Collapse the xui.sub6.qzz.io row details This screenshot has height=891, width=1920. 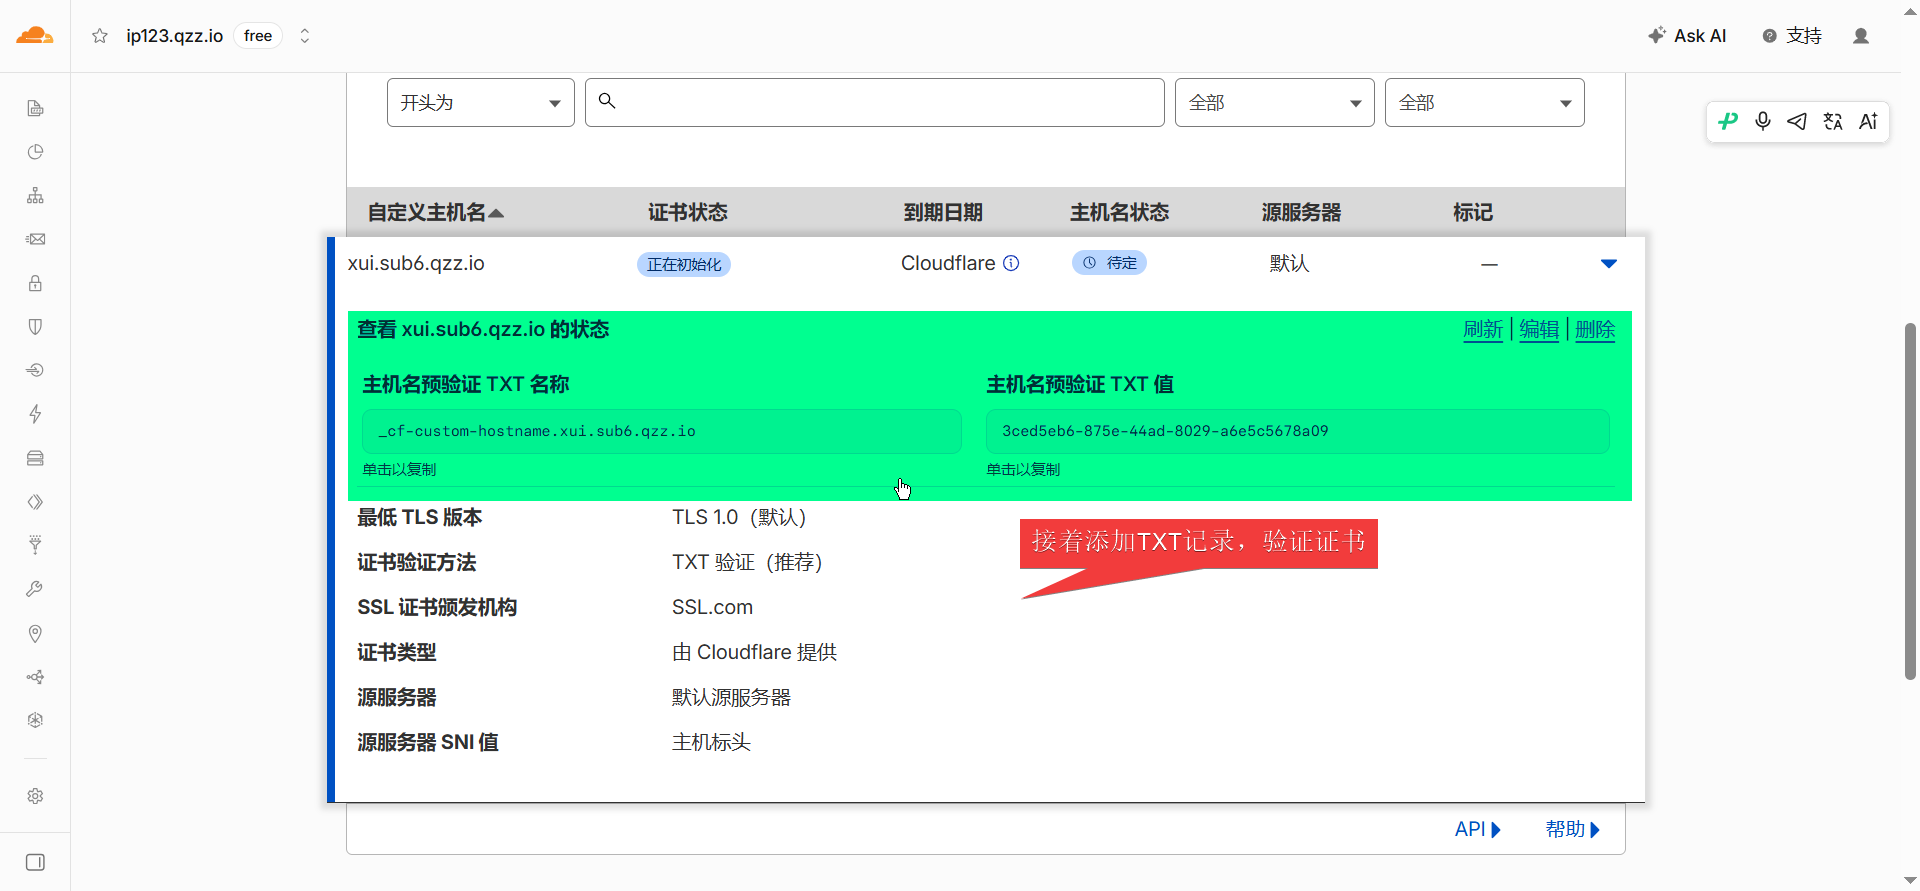[1609, 264]
